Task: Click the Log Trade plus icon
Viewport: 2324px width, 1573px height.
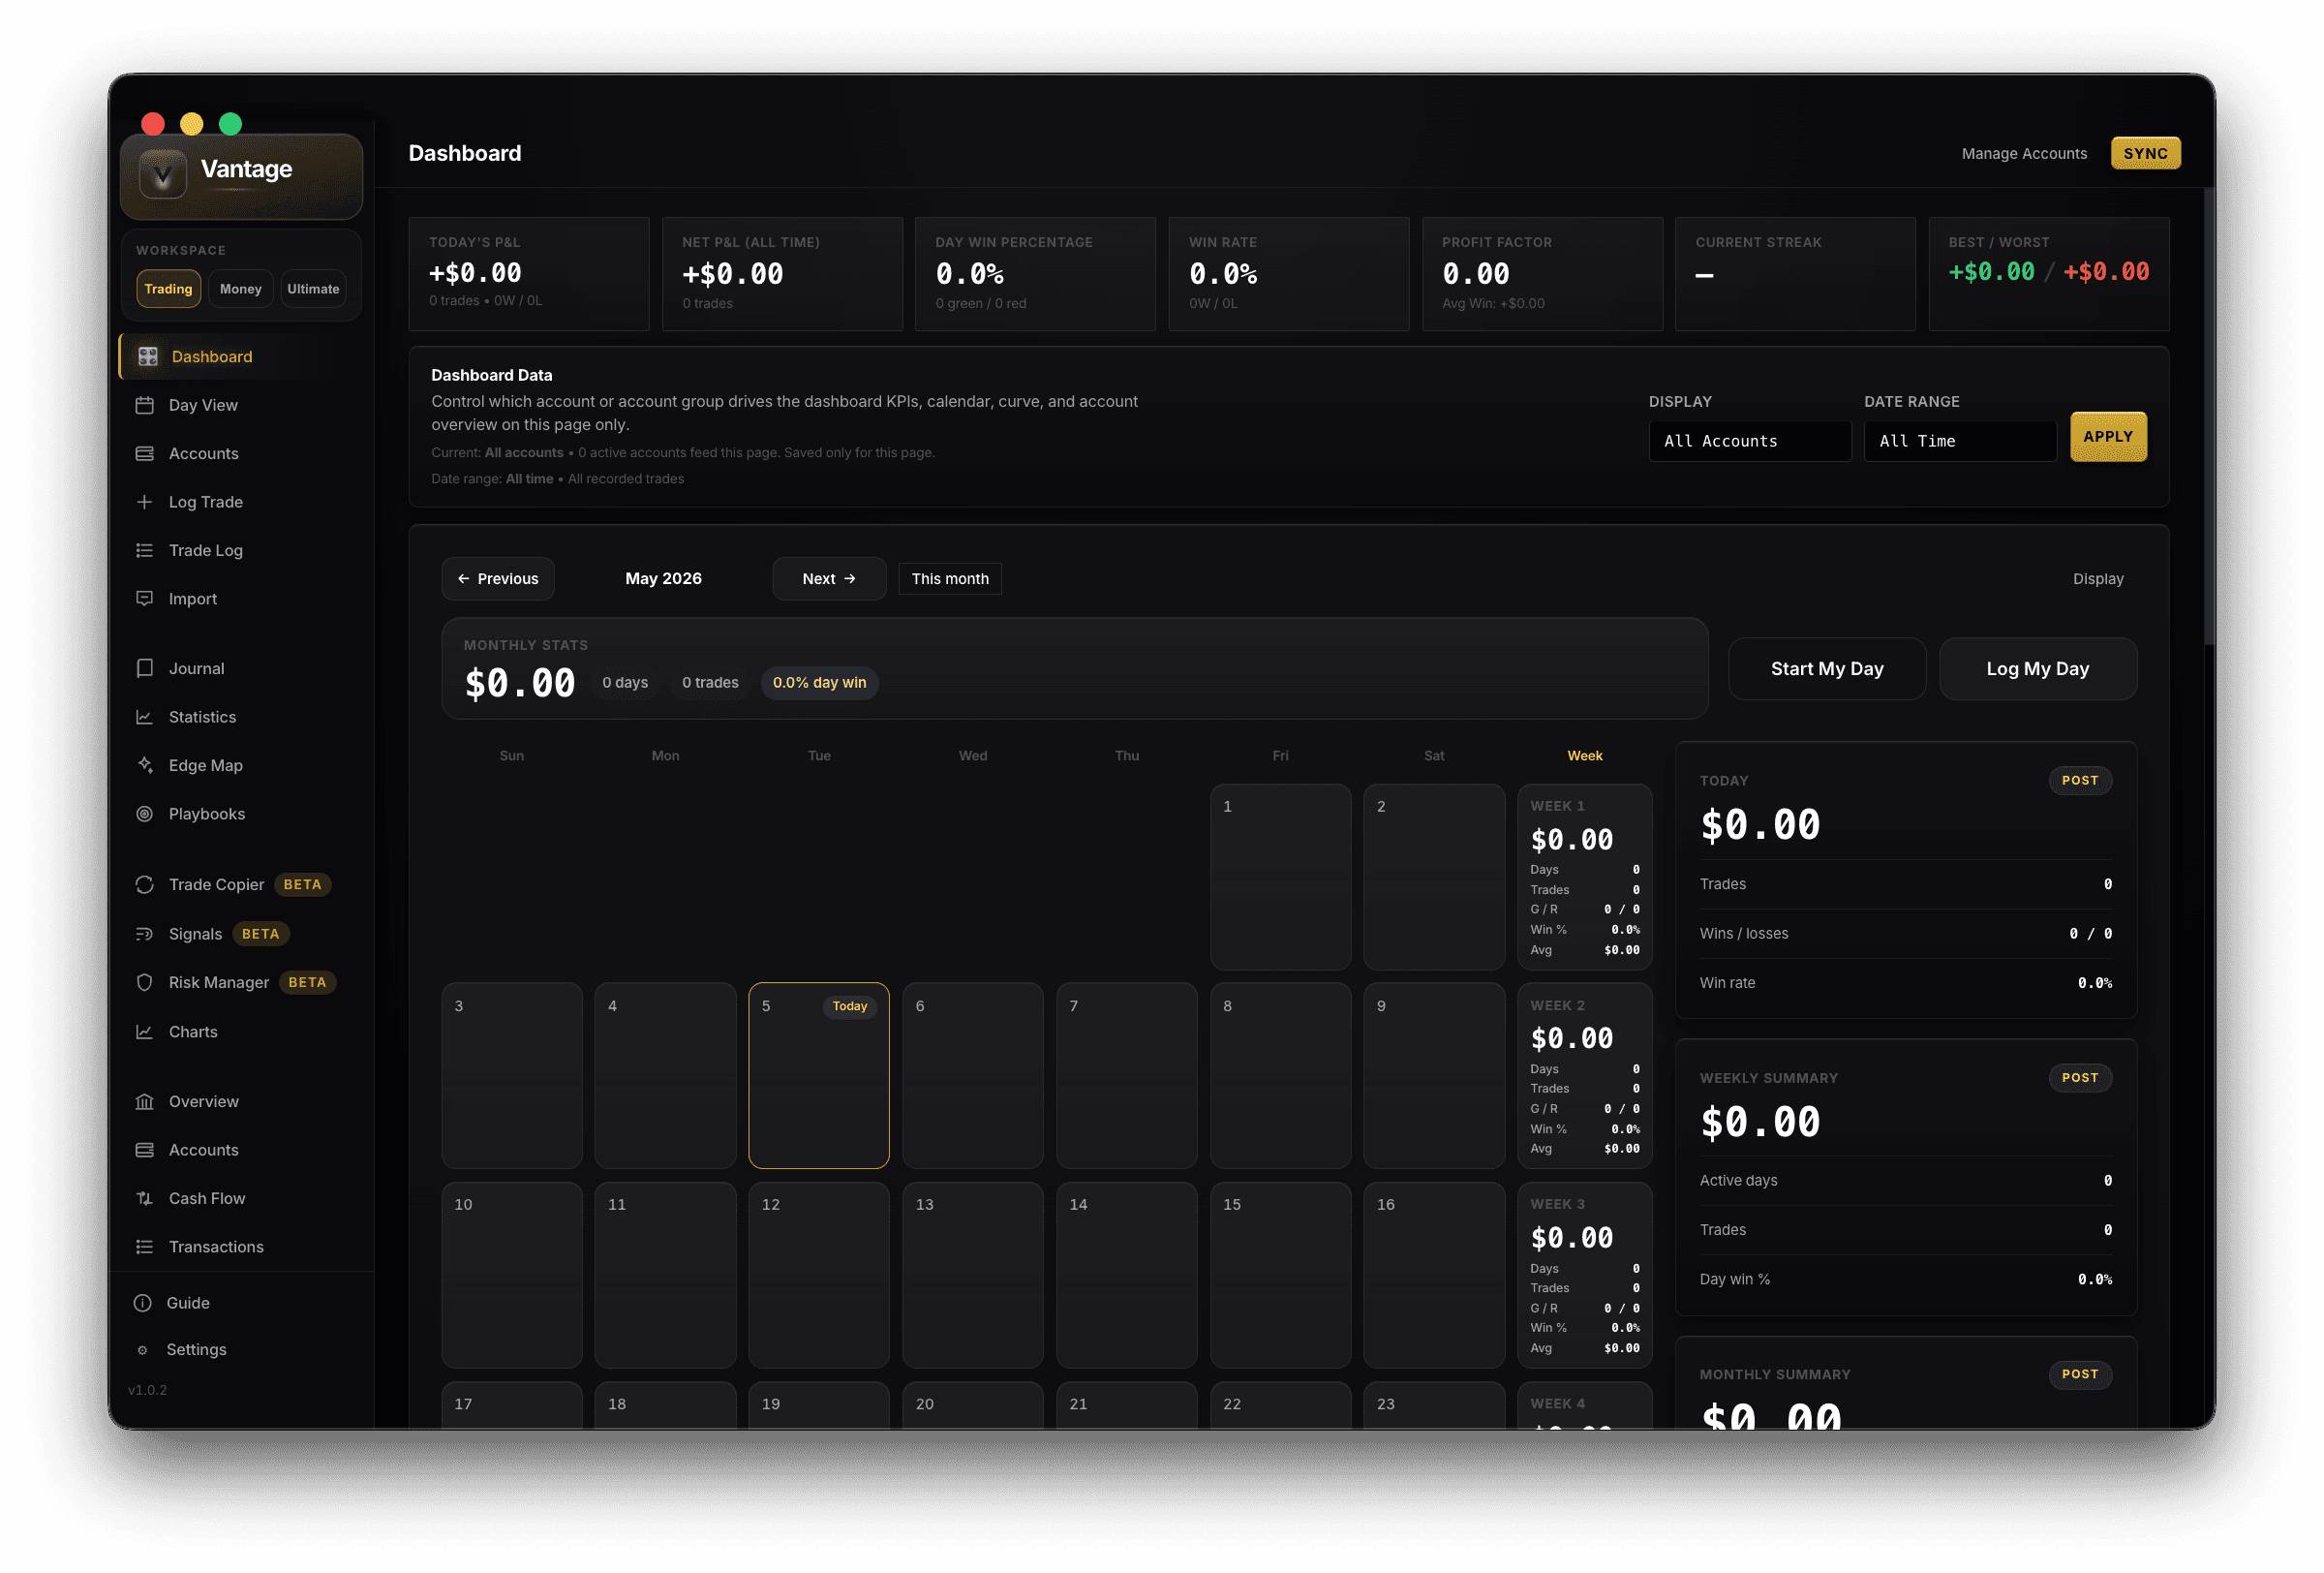Action: point(145,502)
